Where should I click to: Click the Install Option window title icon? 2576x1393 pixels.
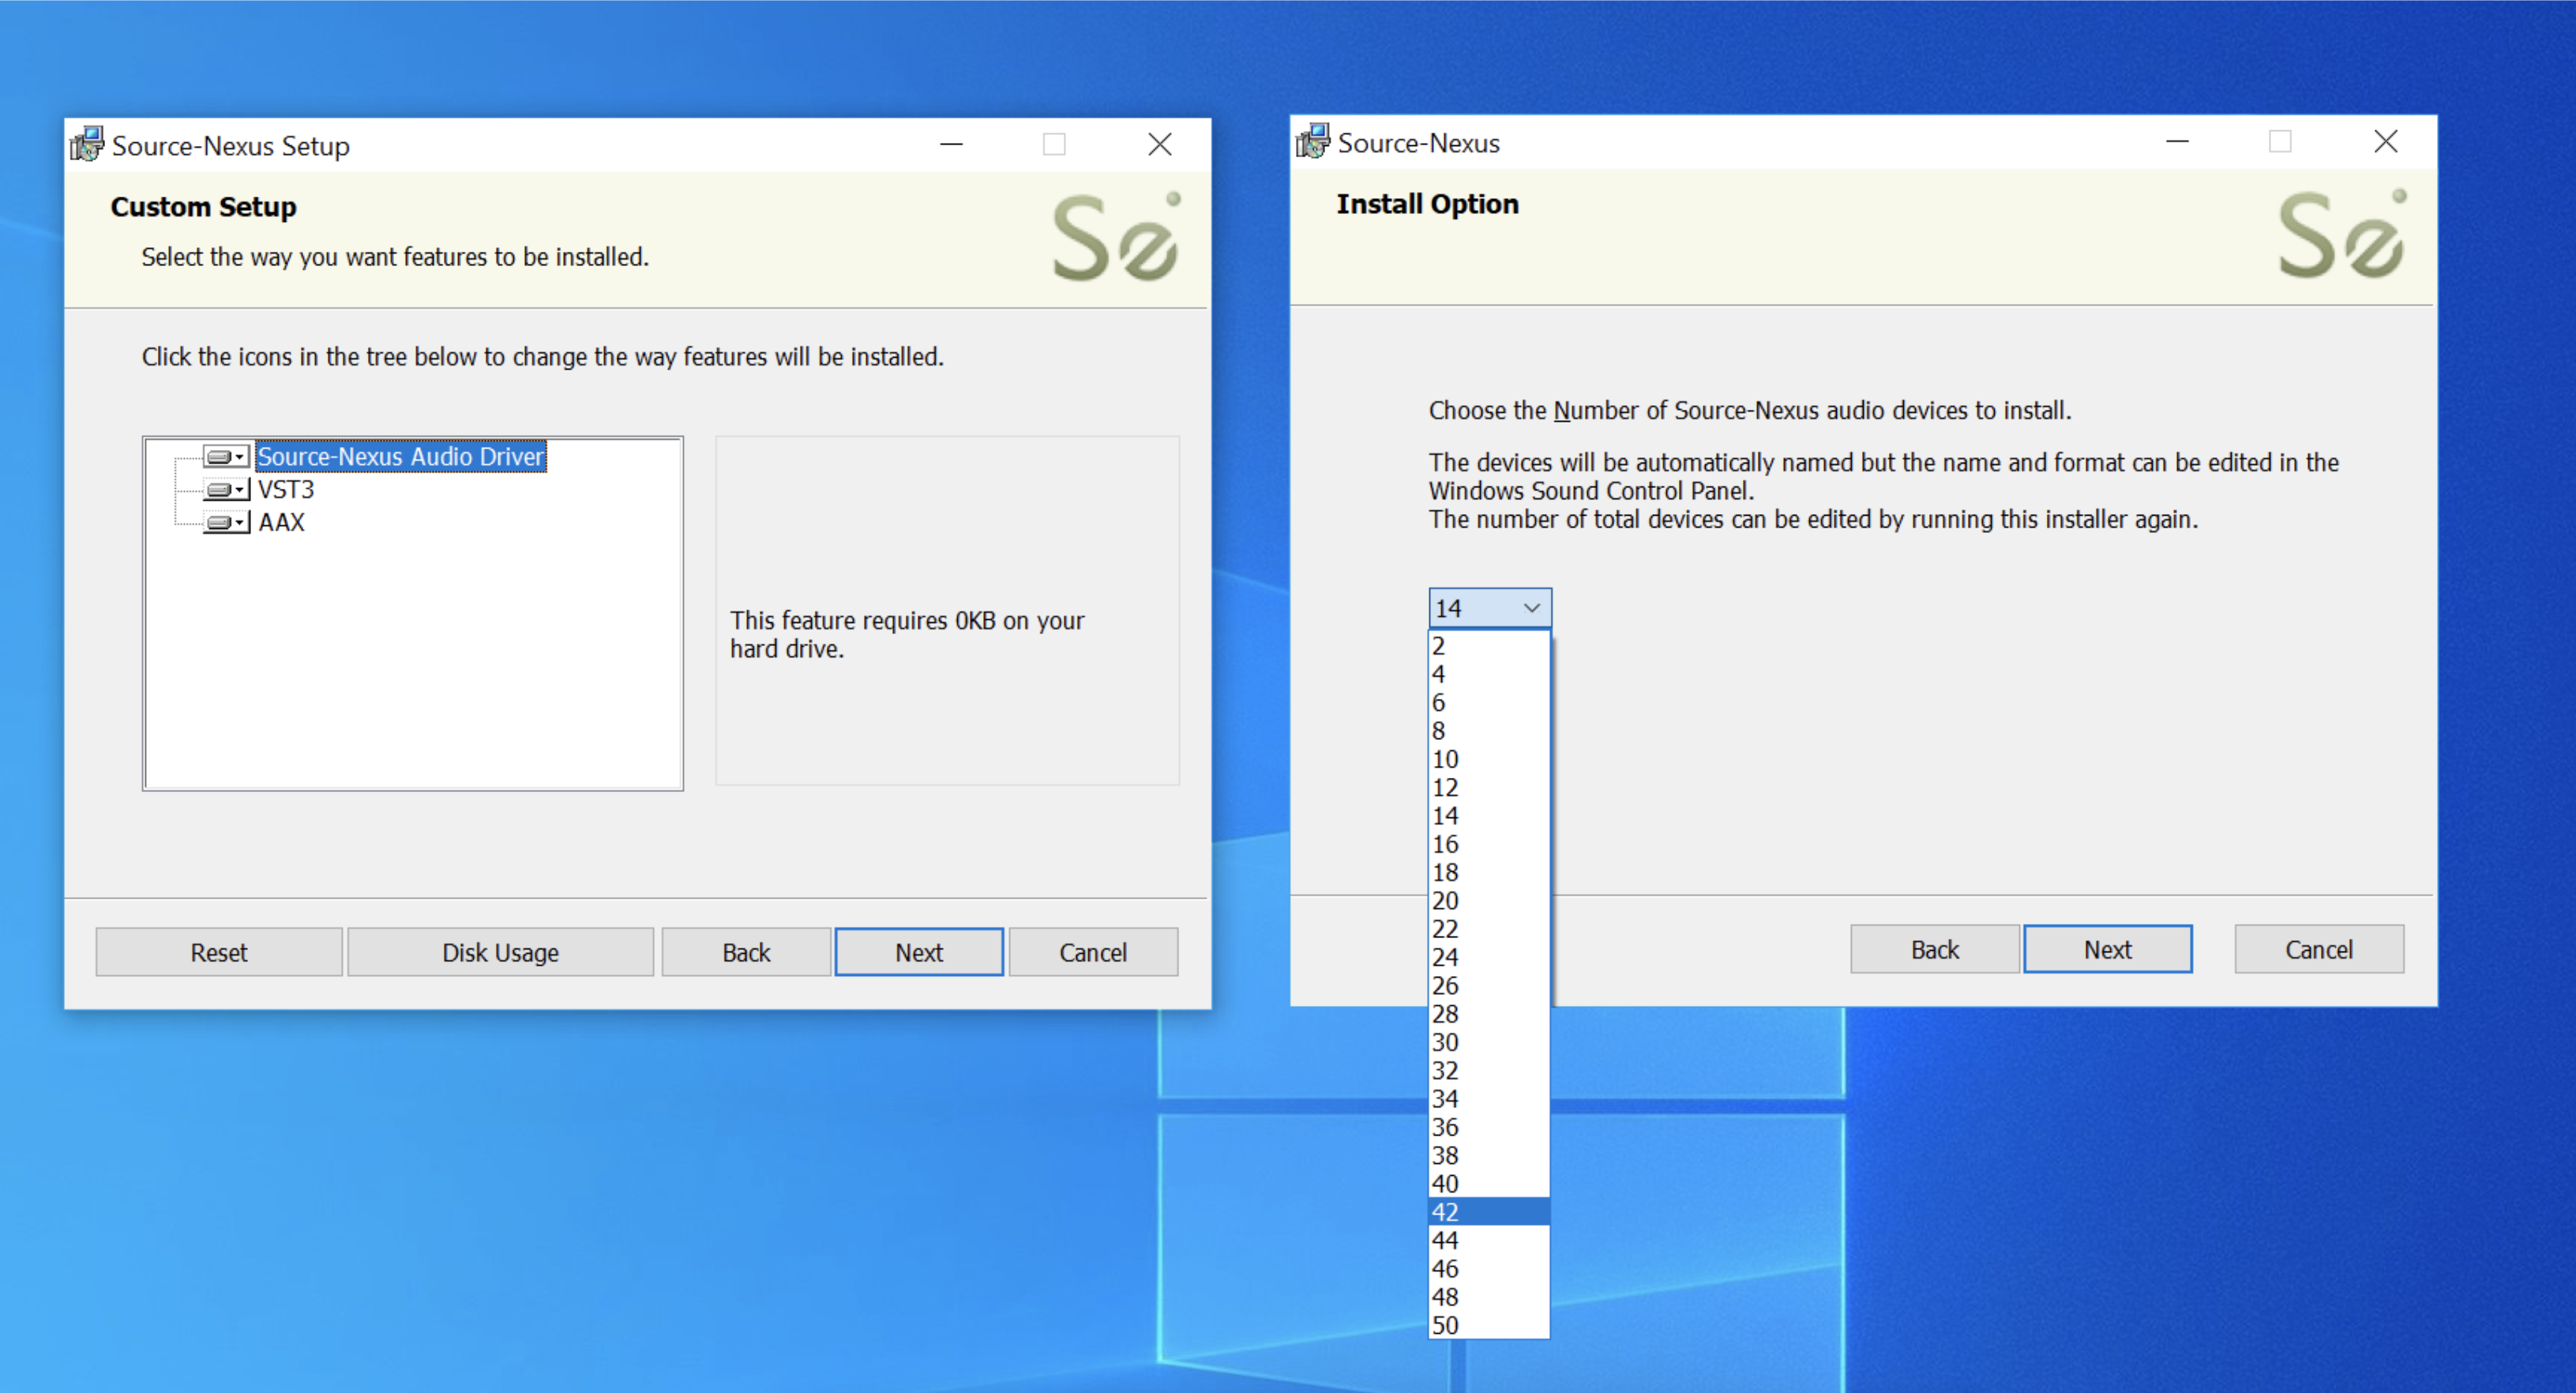pyautogui.click(x=1313, y=142)
